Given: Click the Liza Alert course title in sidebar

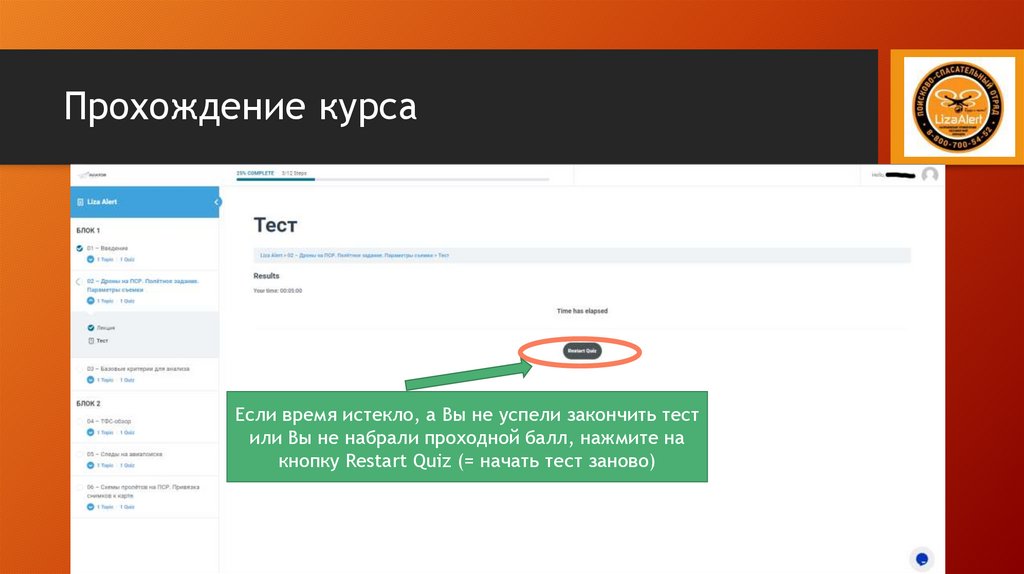Looking at the screenshot, I should 102,202.
